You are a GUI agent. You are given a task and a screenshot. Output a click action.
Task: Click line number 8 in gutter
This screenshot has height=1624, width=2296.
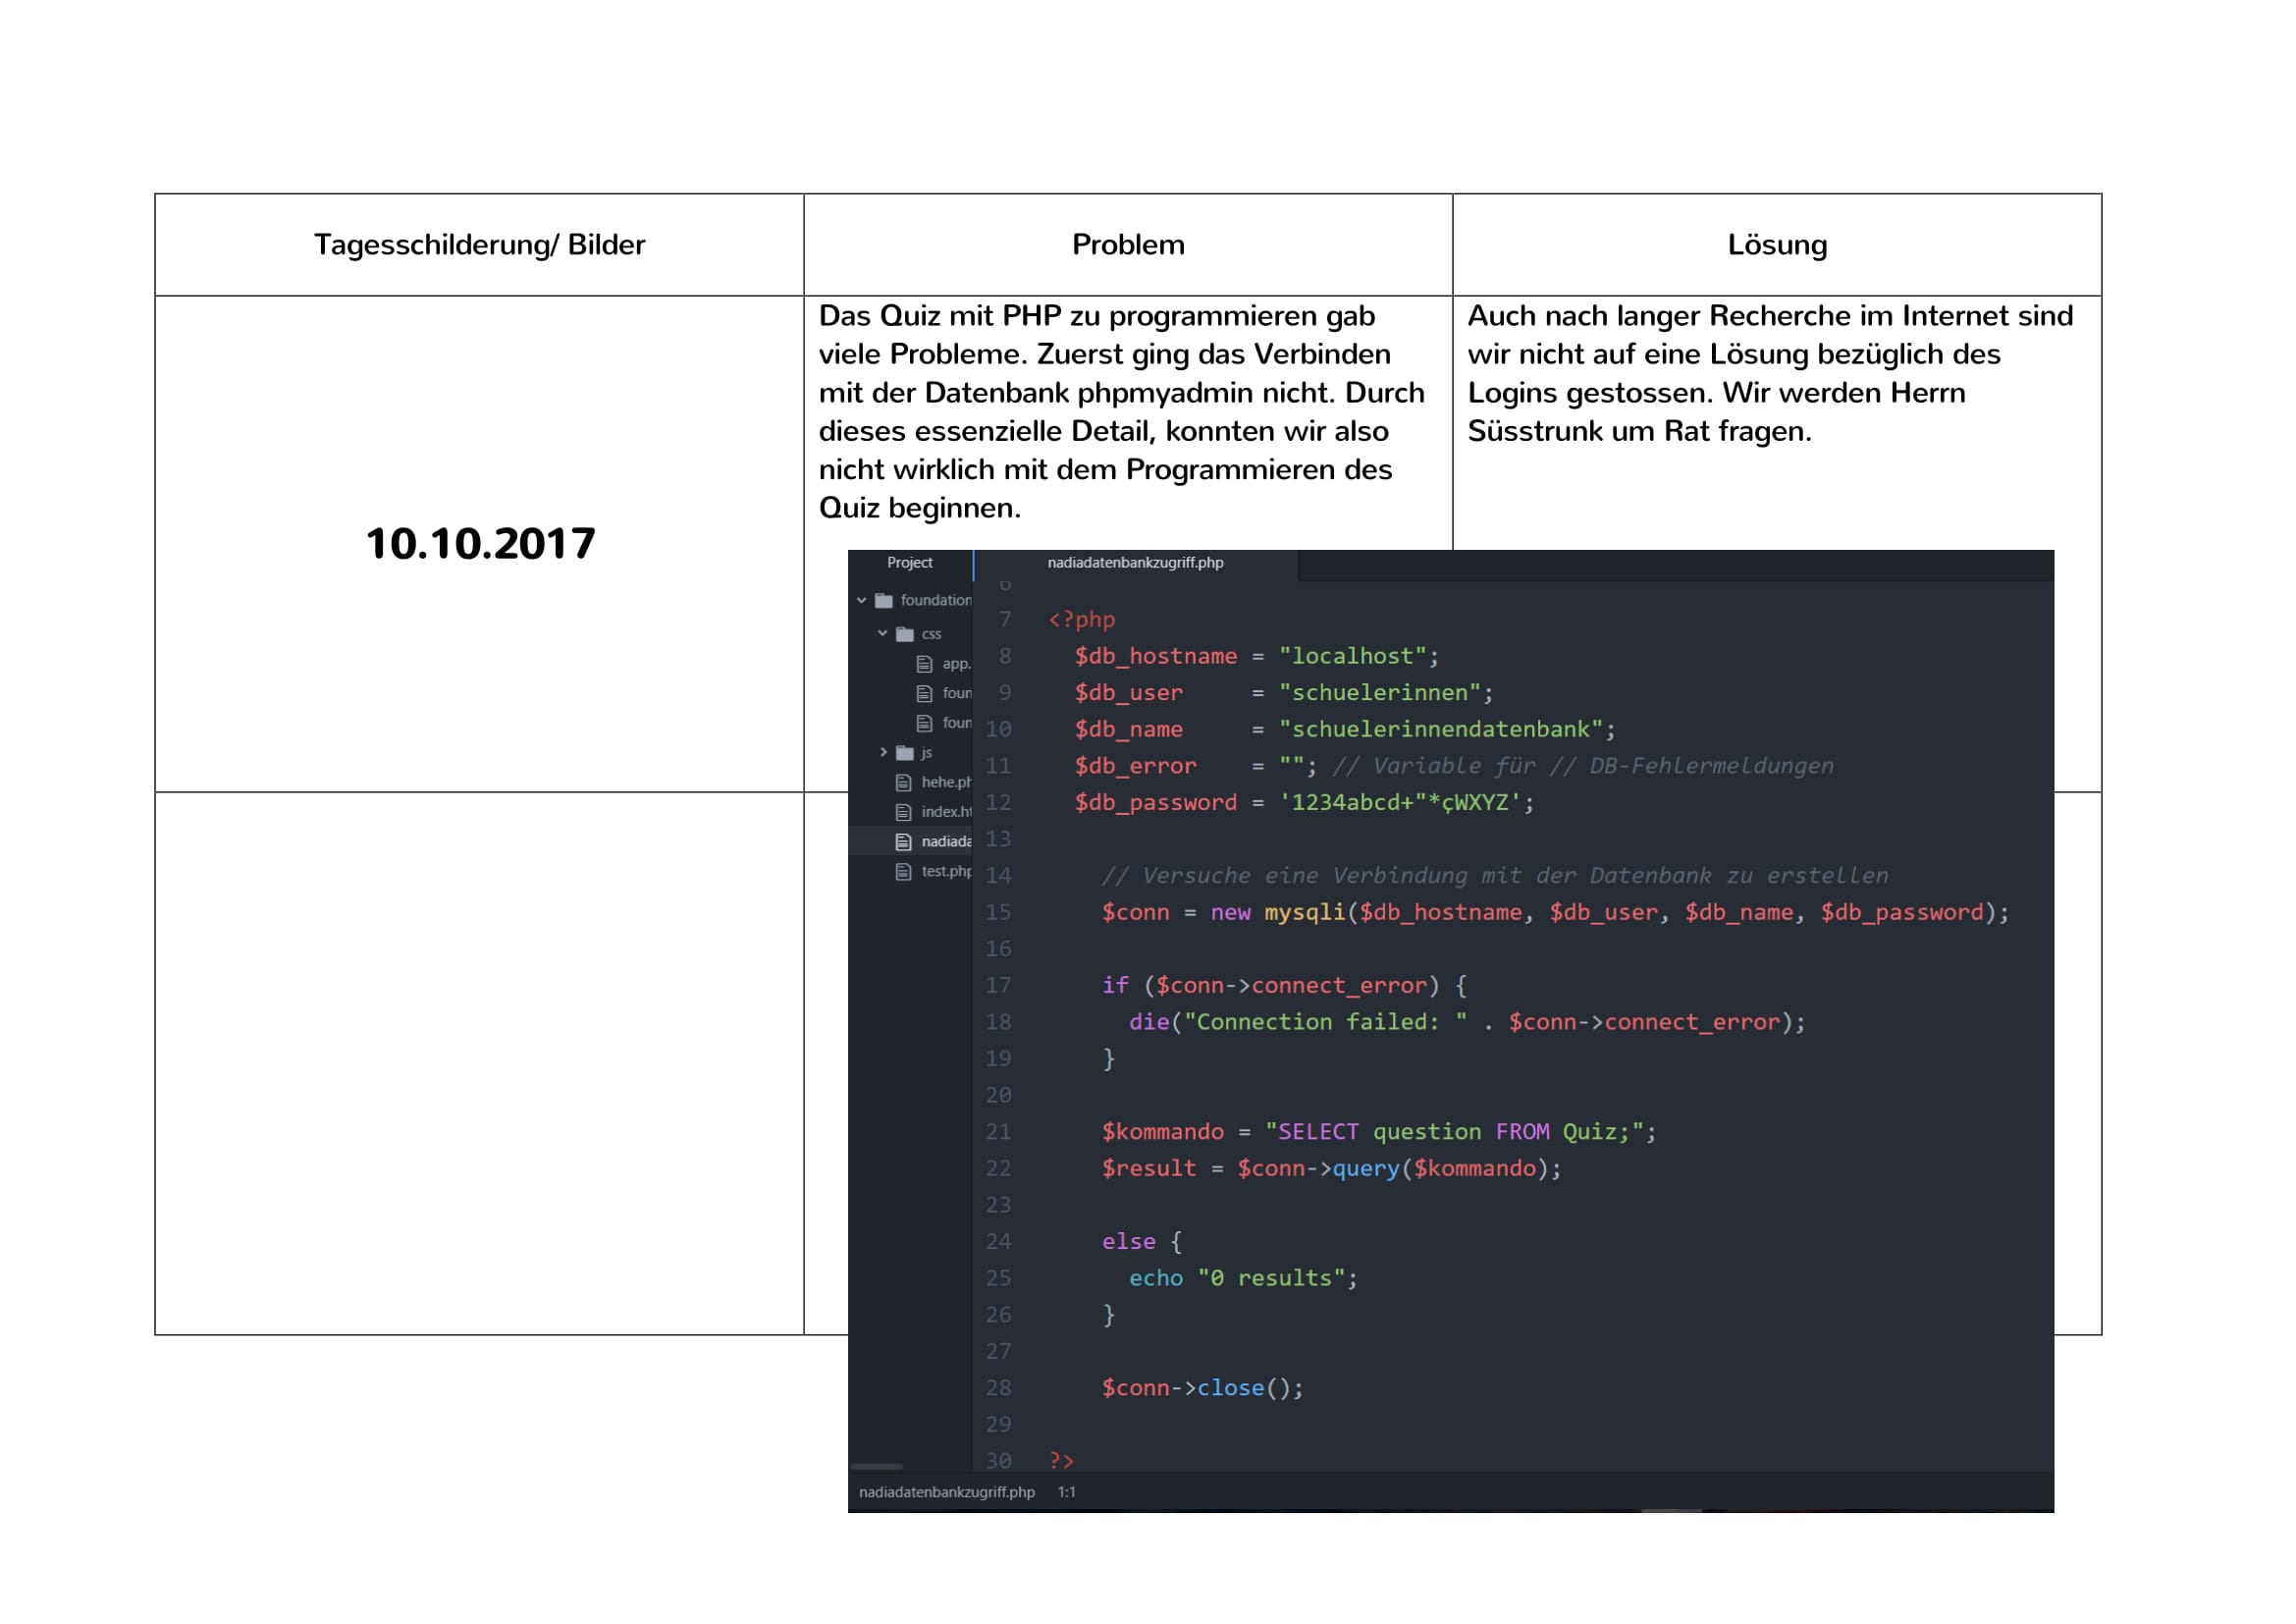pos(1004,656)
